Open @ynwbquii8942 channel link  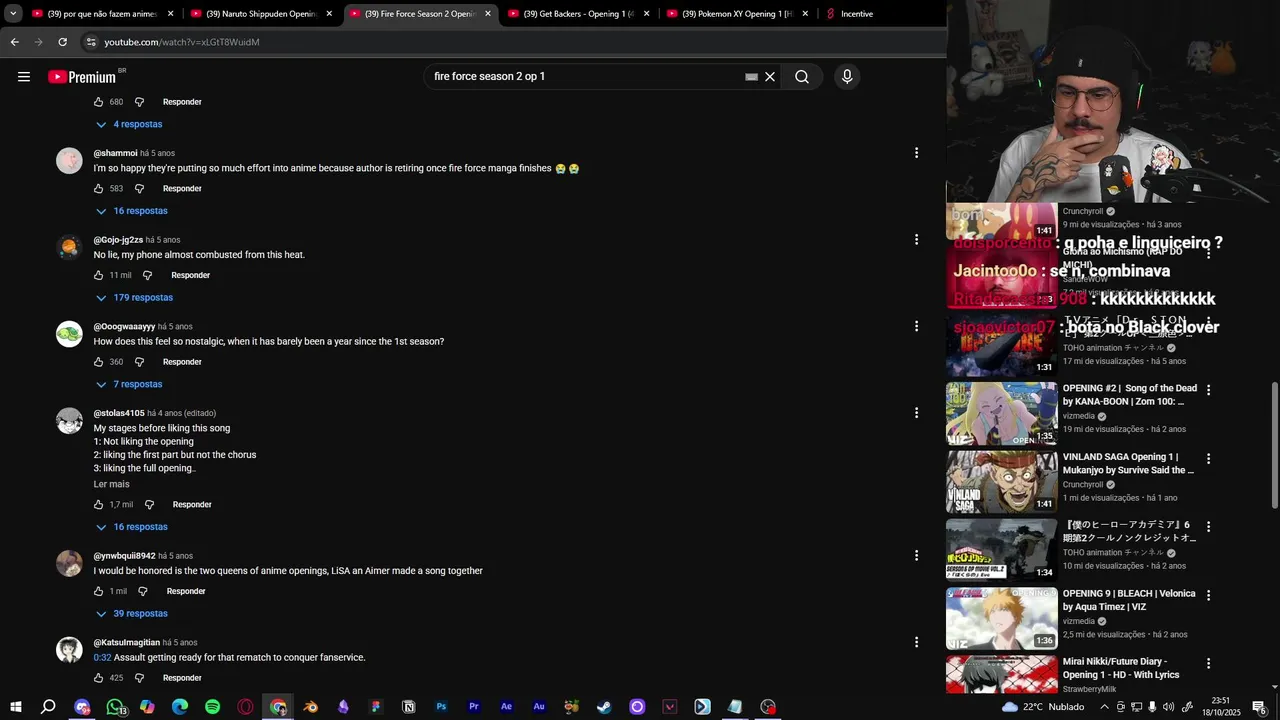pyautogui.click(x=124, y=556)
